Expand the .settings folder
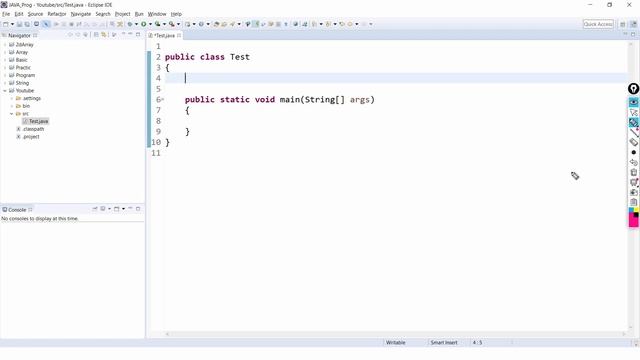Viewport: 640px width, 360px height. (x=11, y=98)
